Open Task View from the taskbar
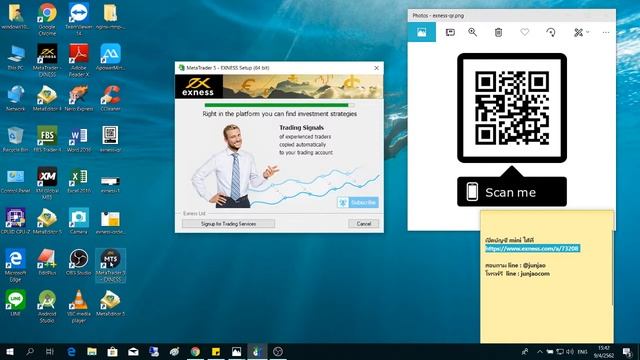 coord(50,351)
